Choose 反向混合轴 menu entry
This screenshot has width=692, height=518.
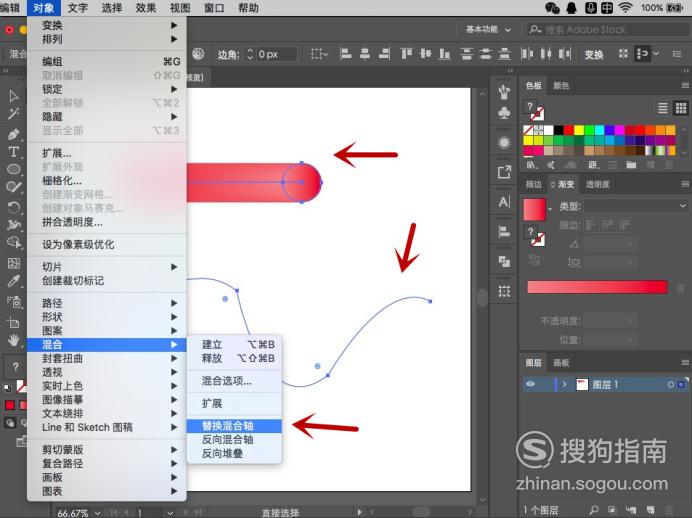coord(234,439)
